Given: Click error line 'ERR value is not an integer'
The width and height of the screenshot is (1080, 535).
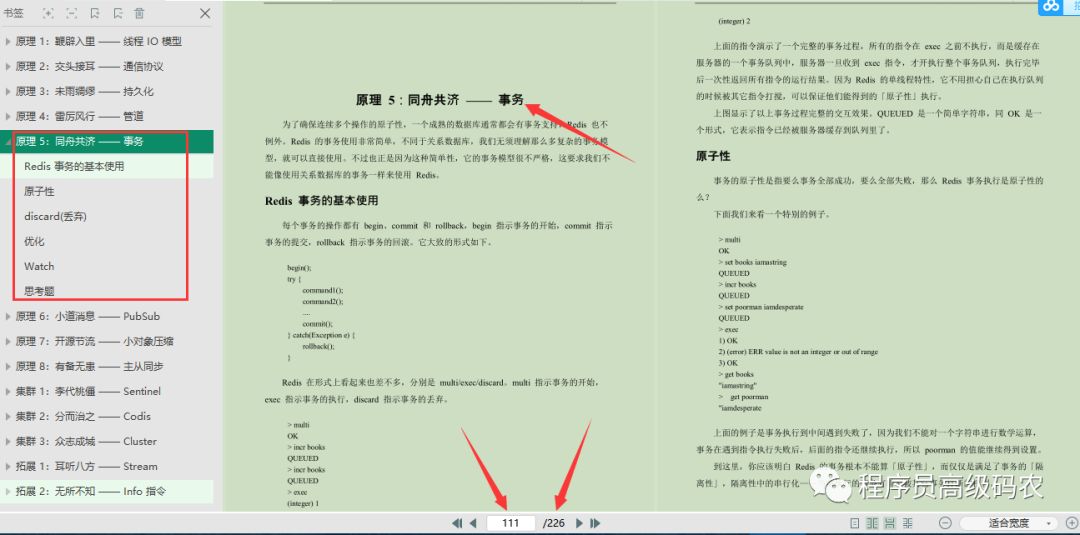Looking at the screenshot, I should click(x=798, y=352).
